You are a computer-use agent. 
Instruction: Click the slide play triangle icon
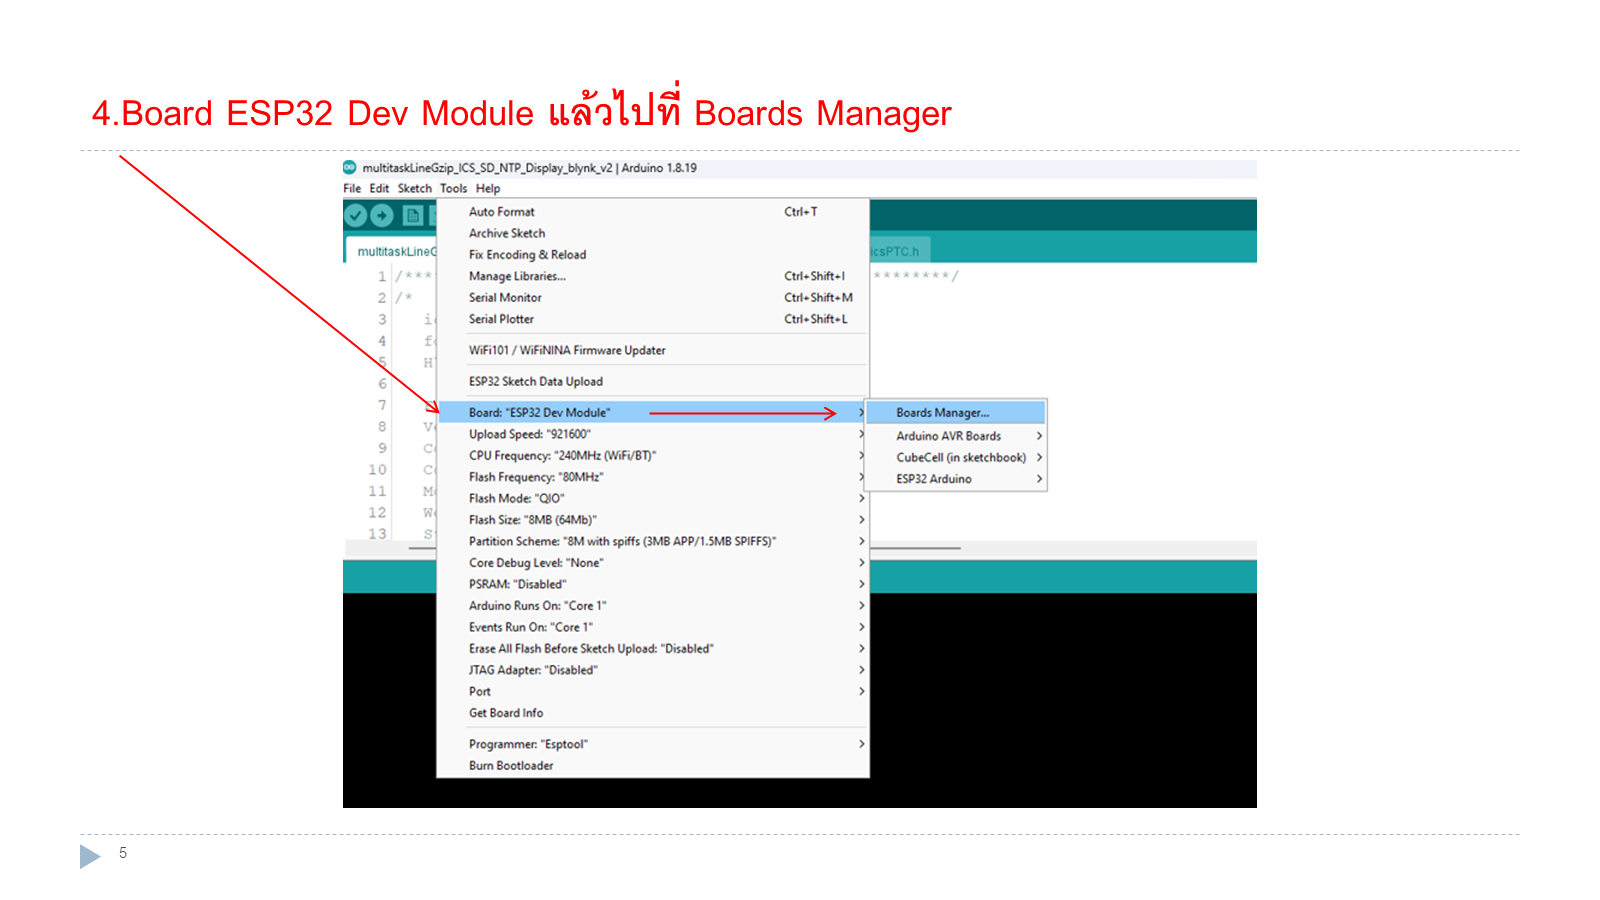pos(90,856)
